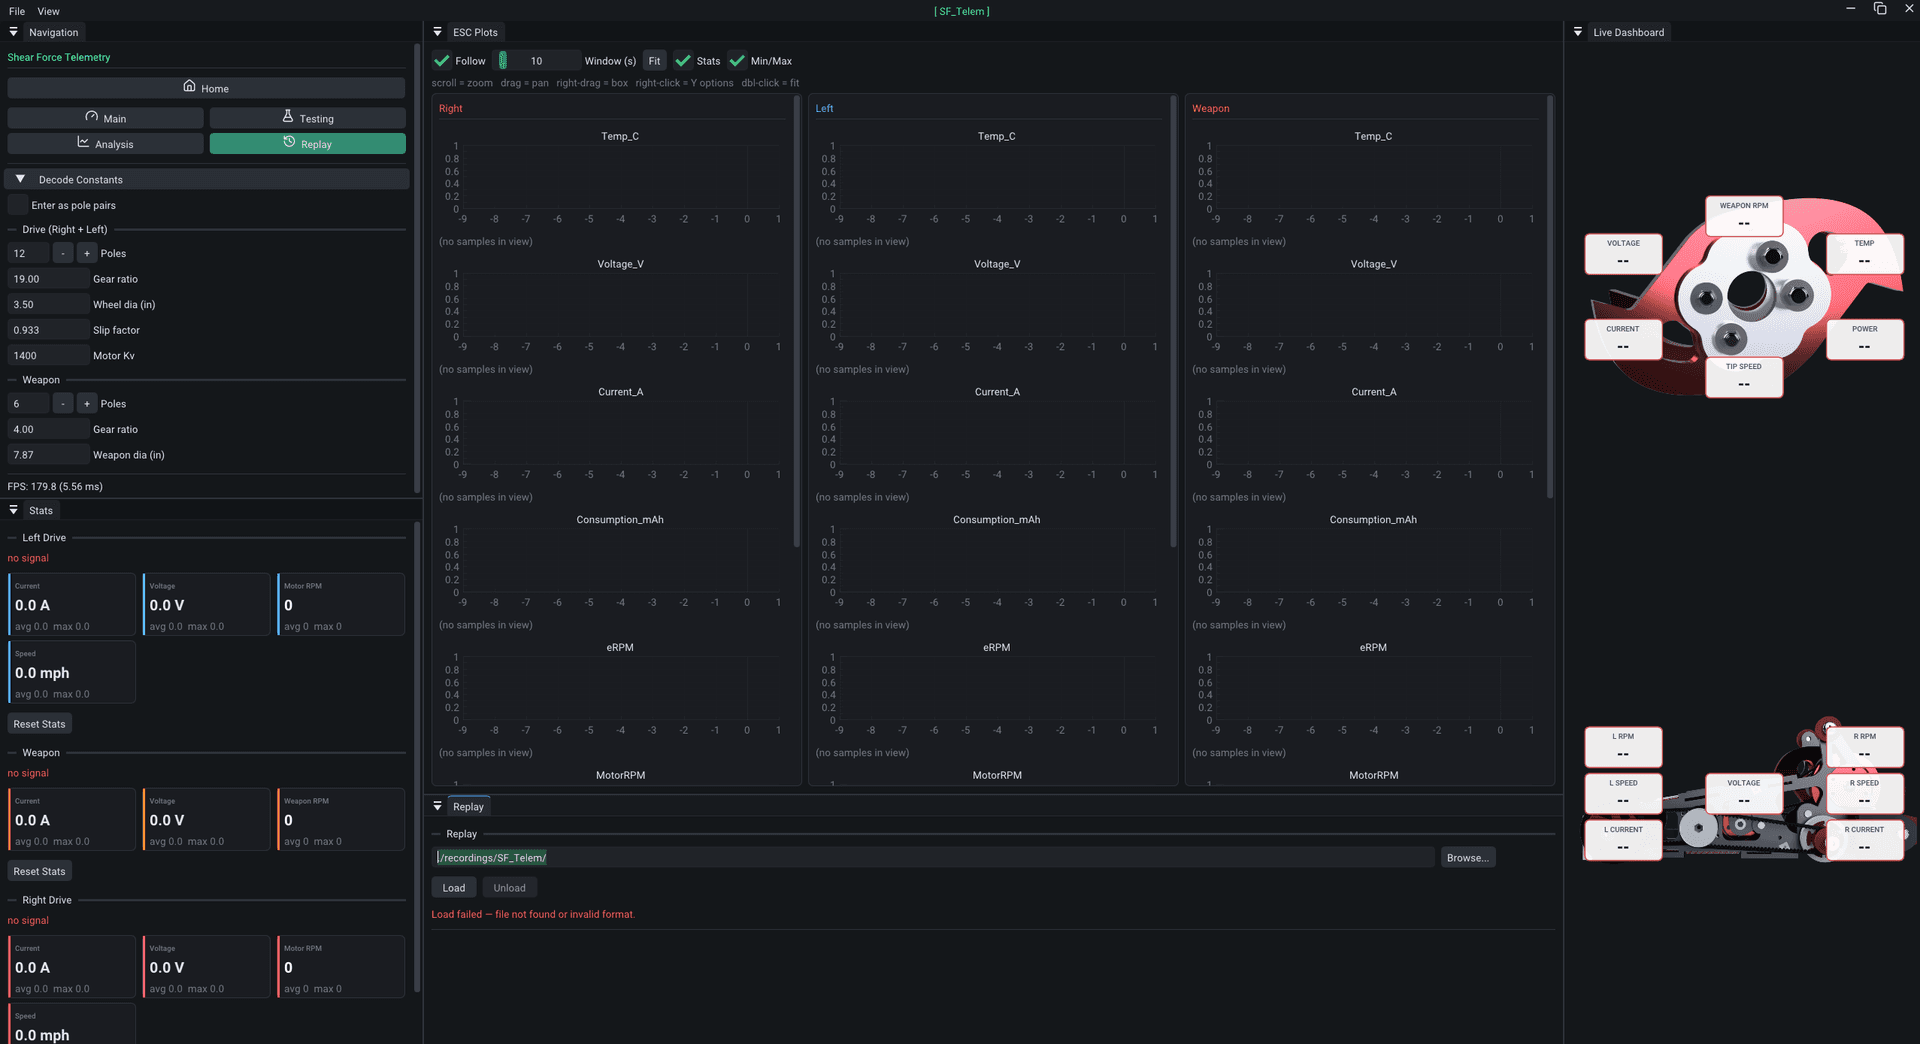Click the R SPEED dashboard card
1920x1044 pixels.
pyautogui.click(x=1864, y=793)
